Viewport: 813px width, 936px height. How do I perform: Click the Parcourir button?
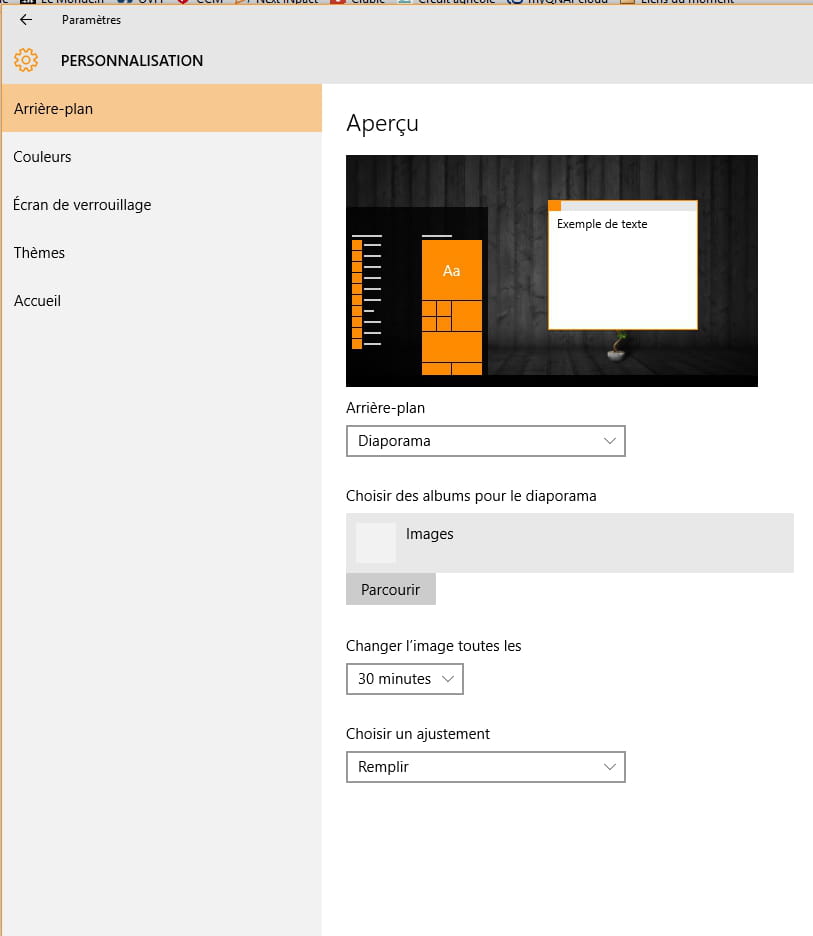(390, 589)
